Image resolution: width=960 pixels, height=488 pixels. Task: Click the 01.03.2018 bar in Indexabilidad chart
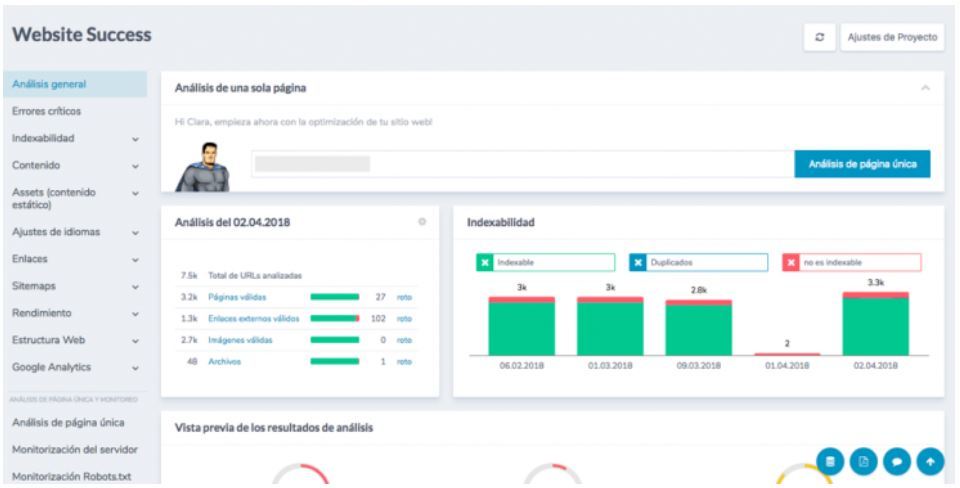coord(610,326)
